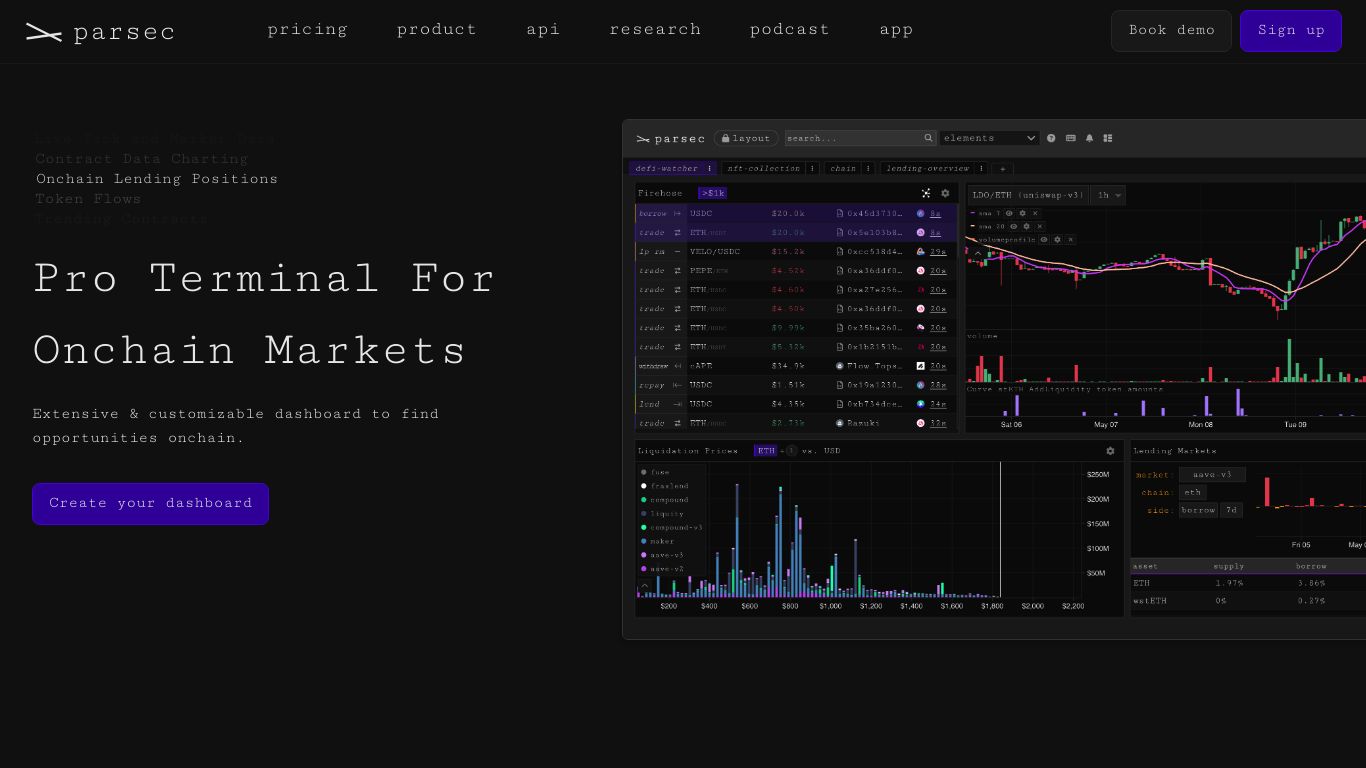1366x768 pixels.
Task: Toggle visibility of volumeprofile indicator
Action: [1044, 239]
